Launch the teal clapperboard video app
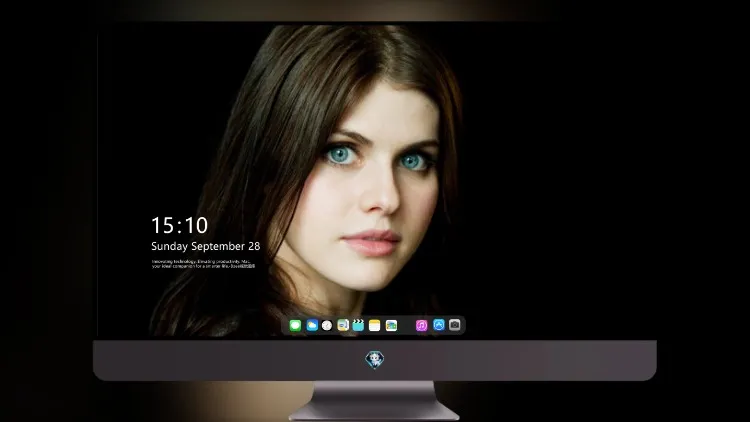 click(358, 325)
